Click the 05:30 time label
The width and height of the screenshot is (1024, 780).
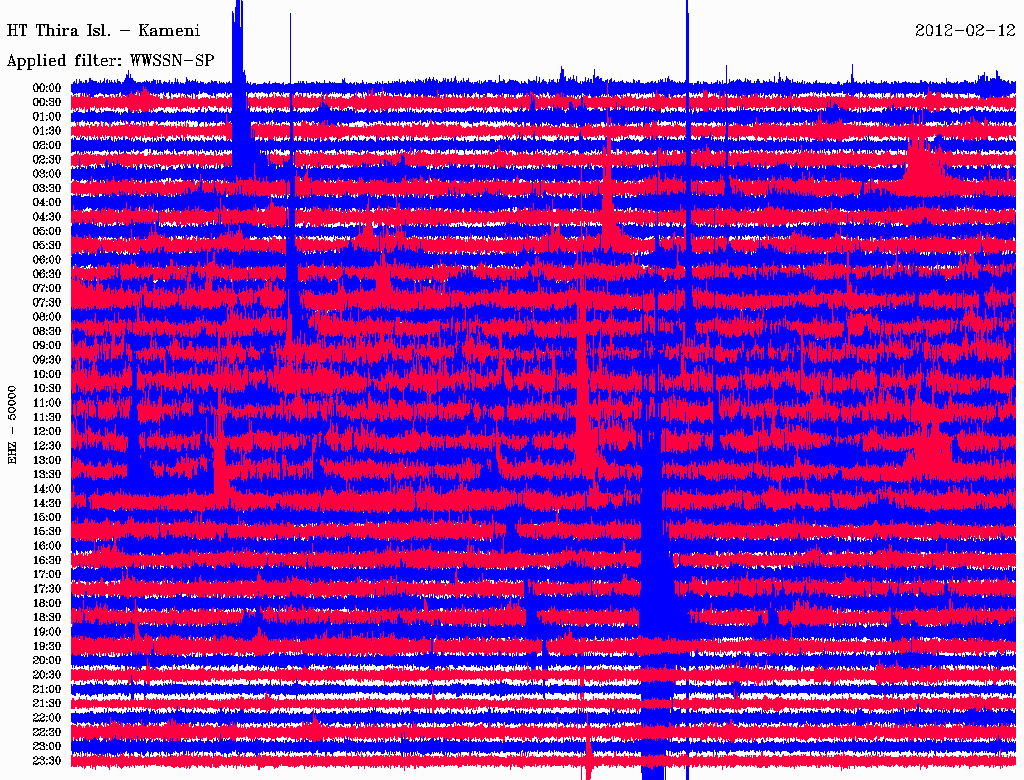point(47,246)
